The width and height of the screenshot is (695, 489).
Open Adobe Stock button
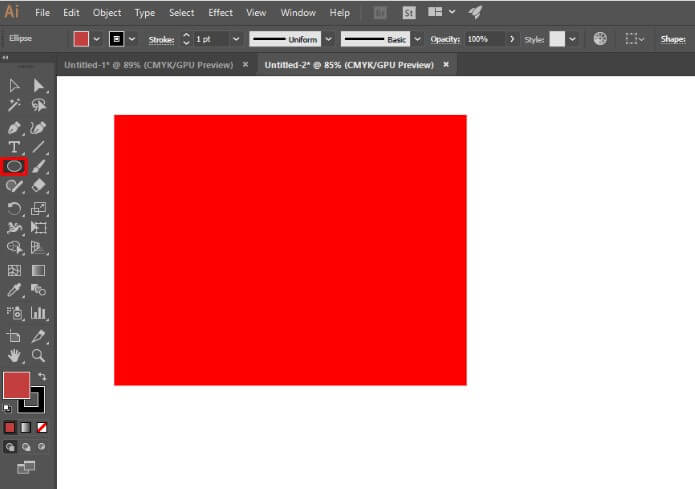click(x=409, y=13)
